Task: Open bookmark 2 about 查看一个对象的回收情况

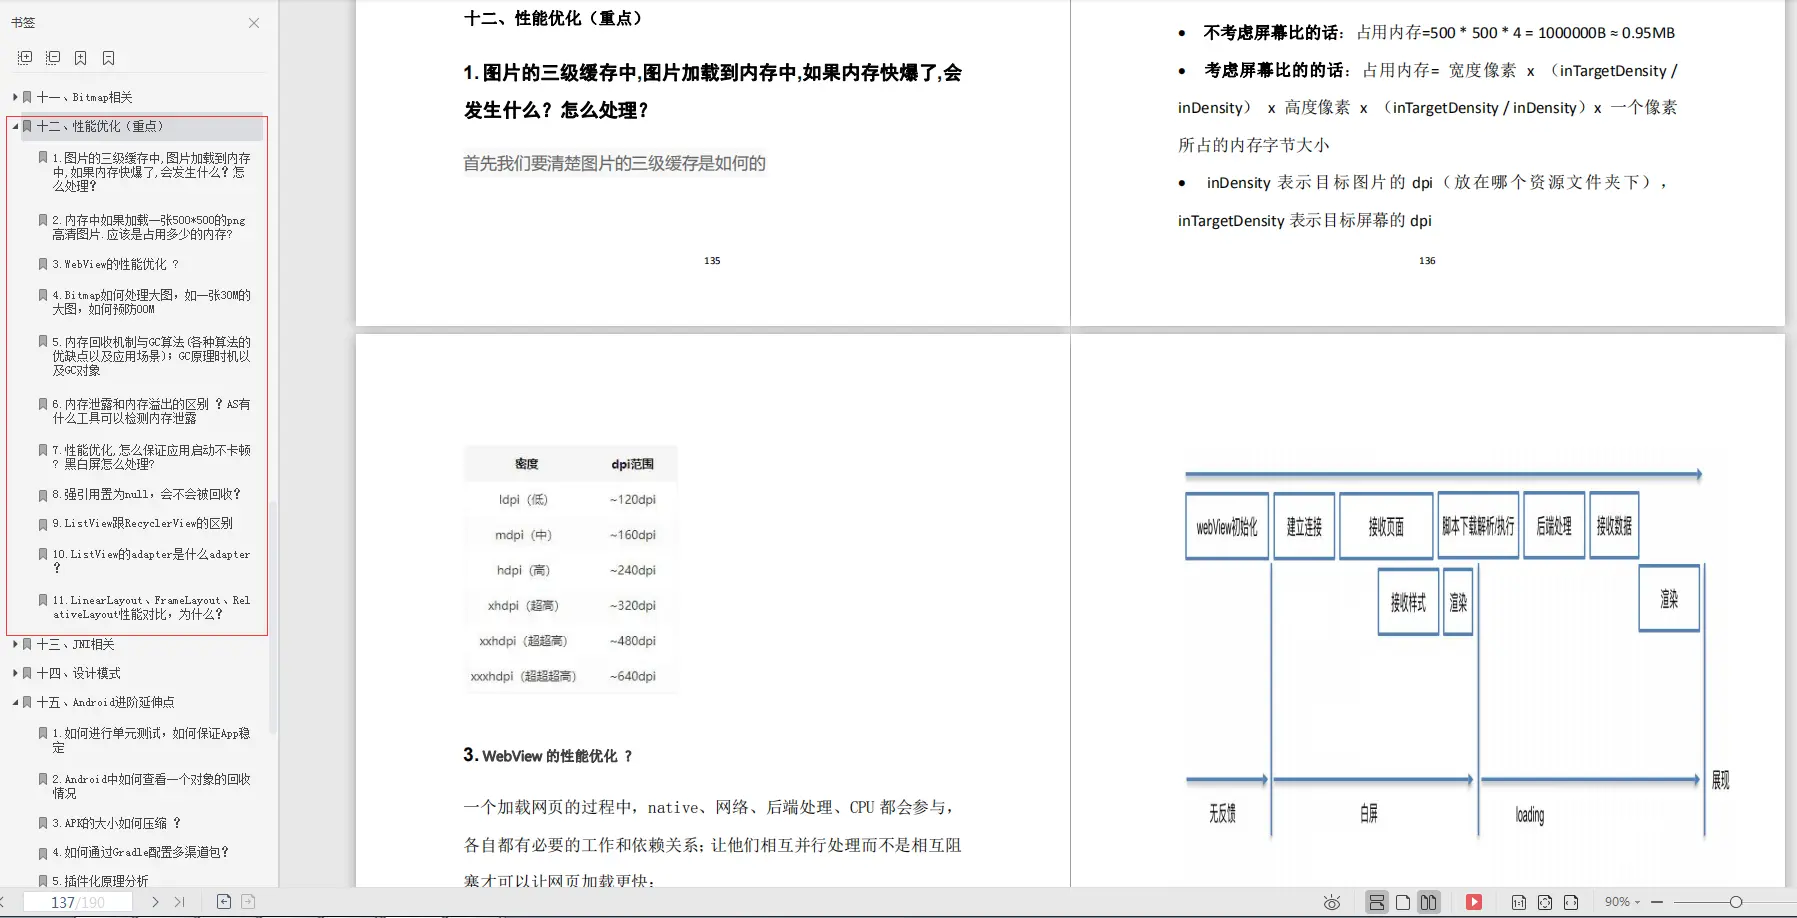Action: coord(152,786)
